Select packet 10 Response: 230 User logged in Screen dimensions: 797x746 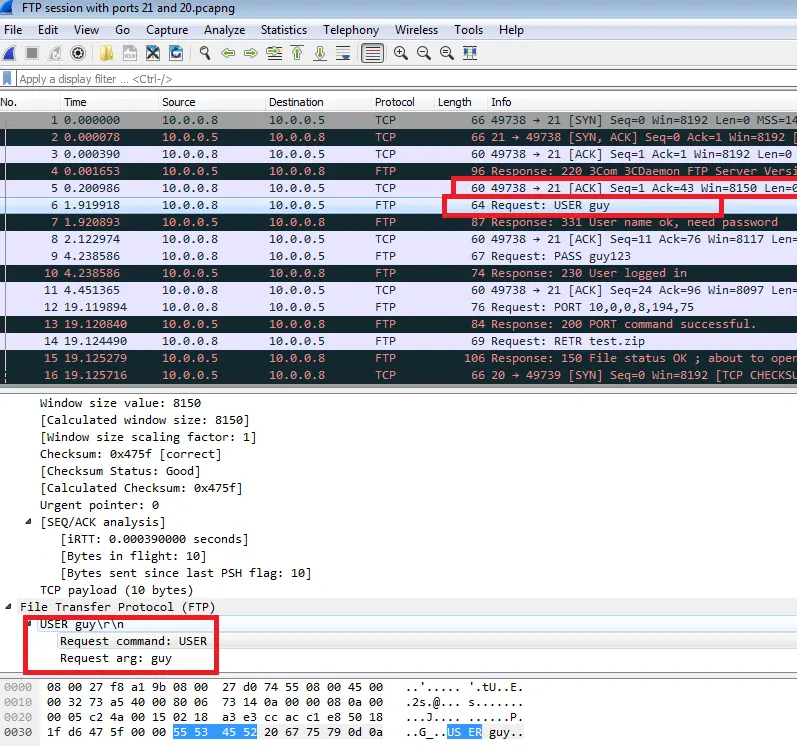coord(398,273)
